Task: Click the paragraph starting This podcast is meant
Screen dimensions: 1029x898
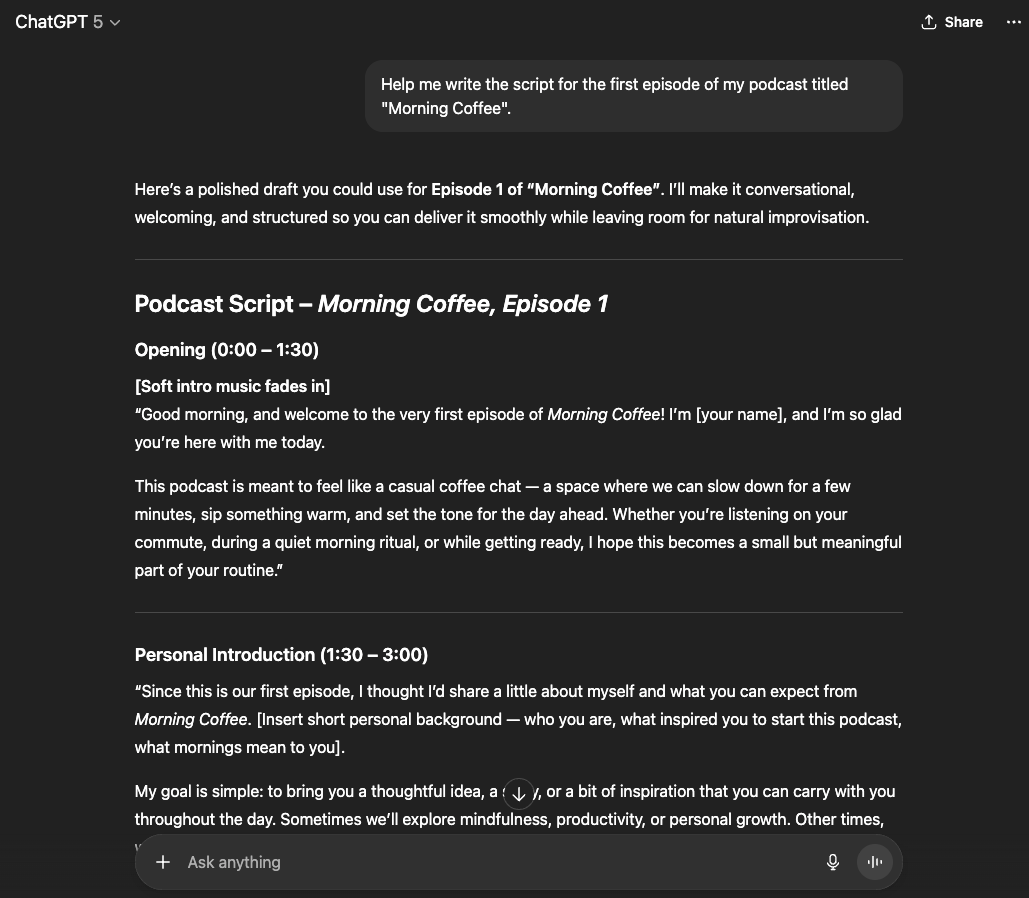Action: pyautogui.click(x=518, y=528)
